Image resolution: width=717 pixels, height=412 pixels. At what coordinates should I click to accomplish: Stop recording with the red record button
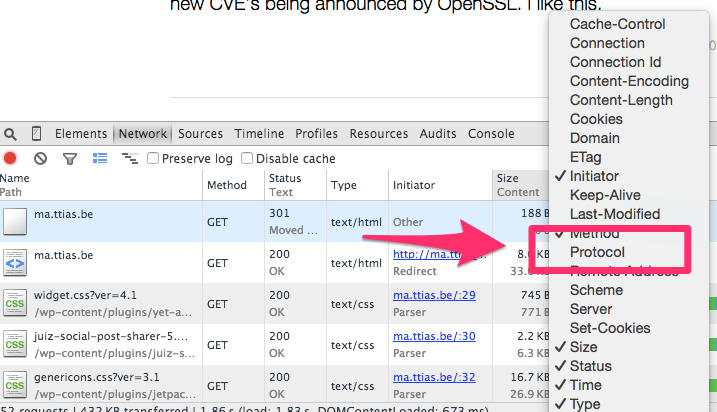tap(10, 158)
